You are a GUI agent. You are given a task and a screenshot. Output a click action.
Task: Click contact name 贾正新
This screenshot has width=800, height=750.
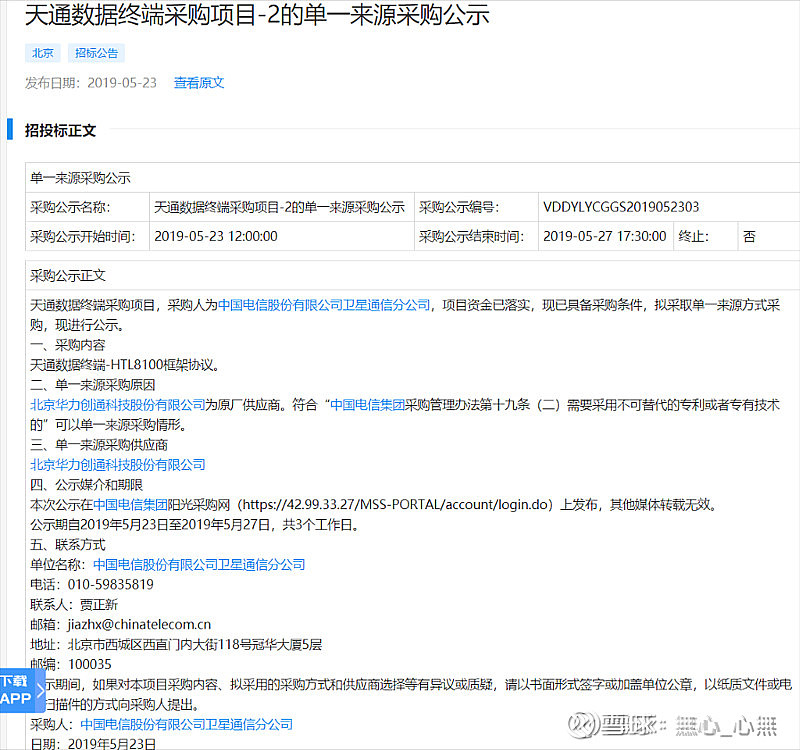click(99, 605)
